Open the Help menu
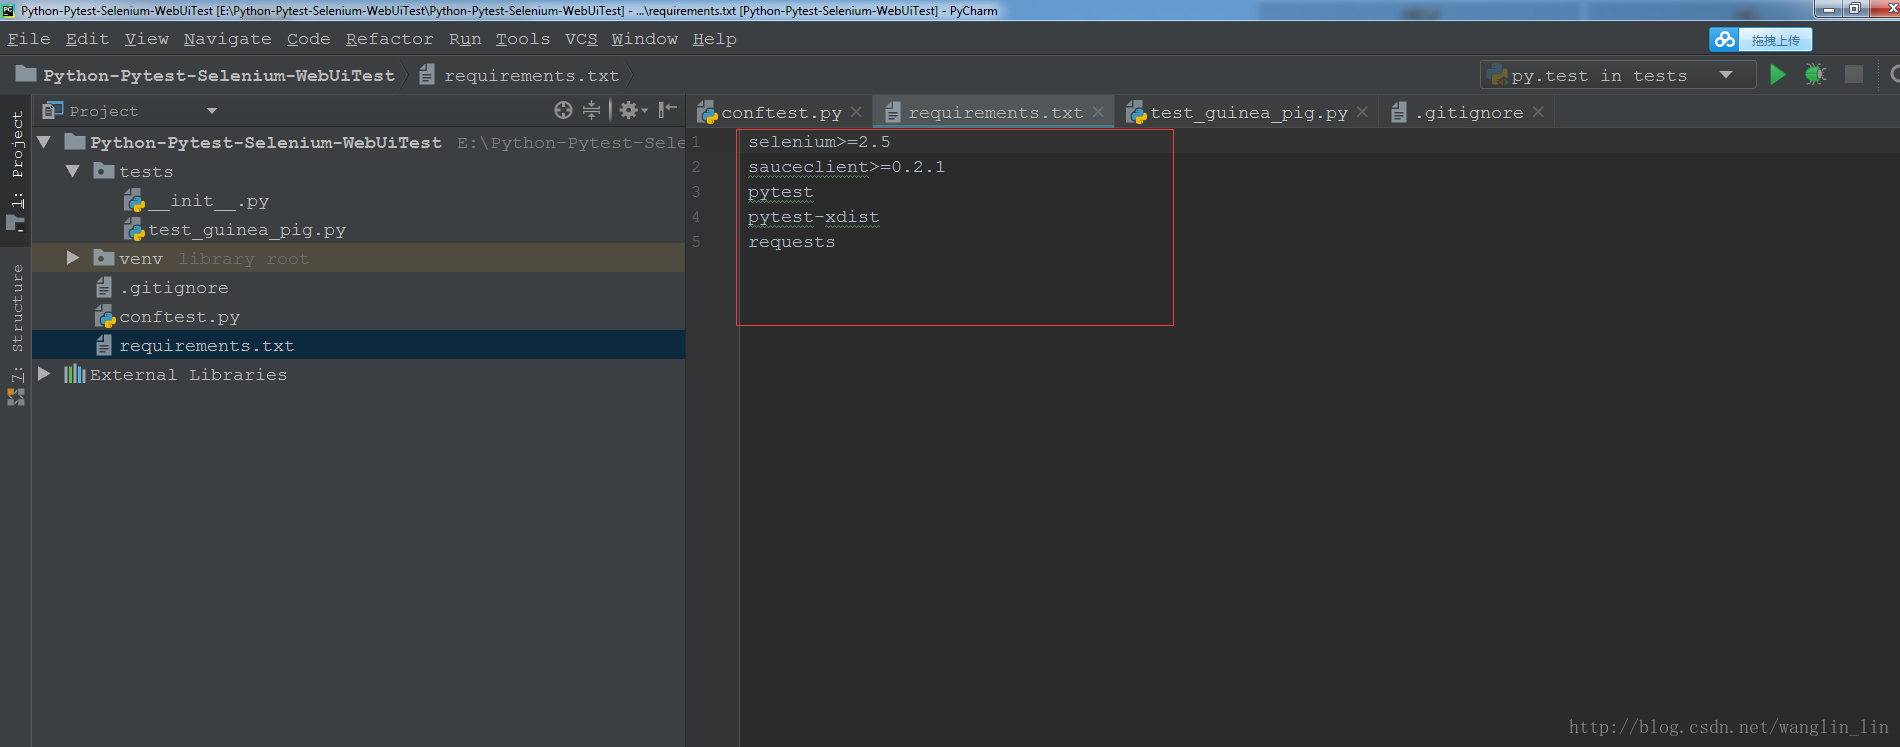1900x747 pixels. [x=715, y=39]
